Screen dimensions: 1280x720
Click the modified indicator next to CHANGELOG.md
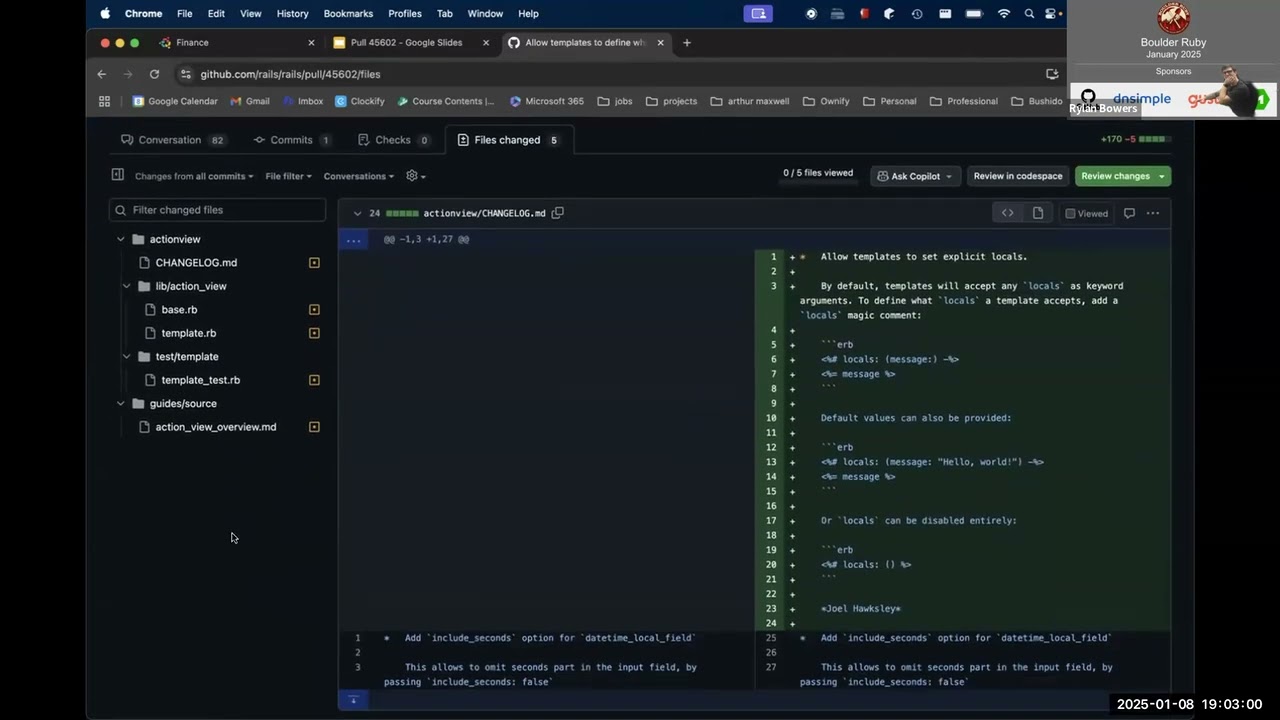point(314,263)
